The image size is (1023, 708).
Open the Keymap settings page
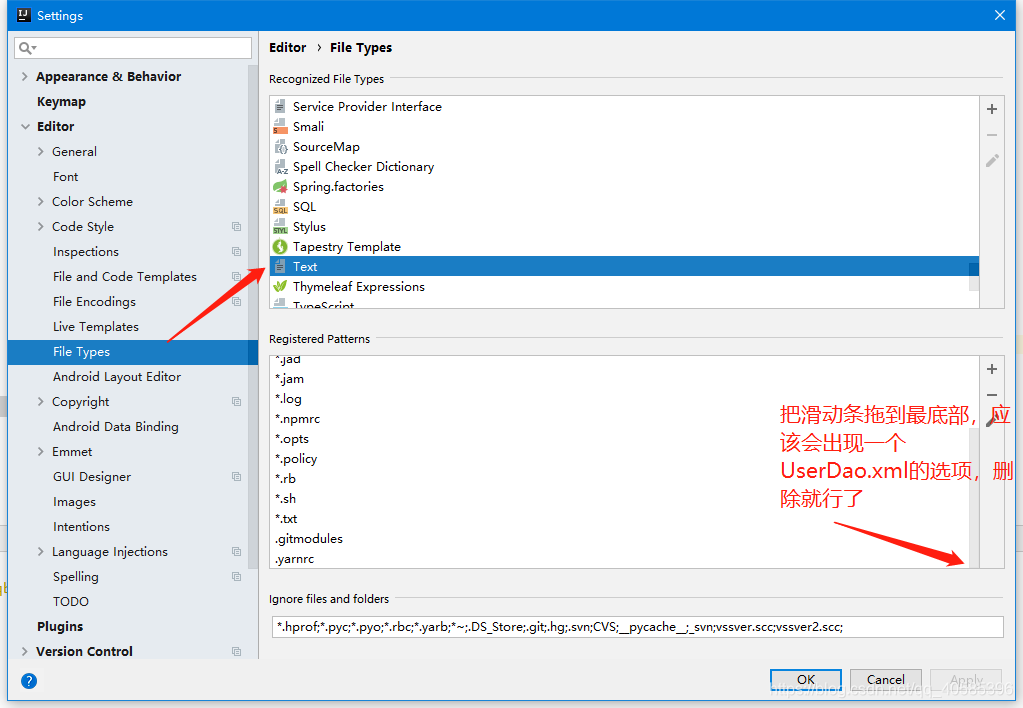(61, 102)
